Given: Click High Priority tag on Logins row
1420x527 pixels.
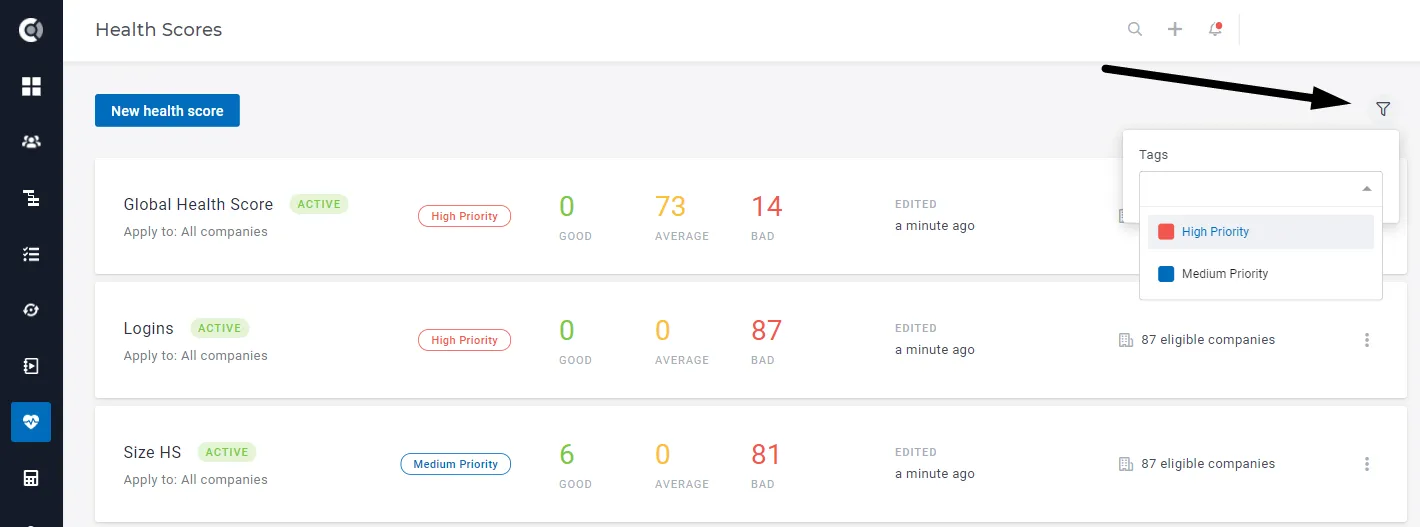Looking at the screenshot, I should (x=464, y=340).
